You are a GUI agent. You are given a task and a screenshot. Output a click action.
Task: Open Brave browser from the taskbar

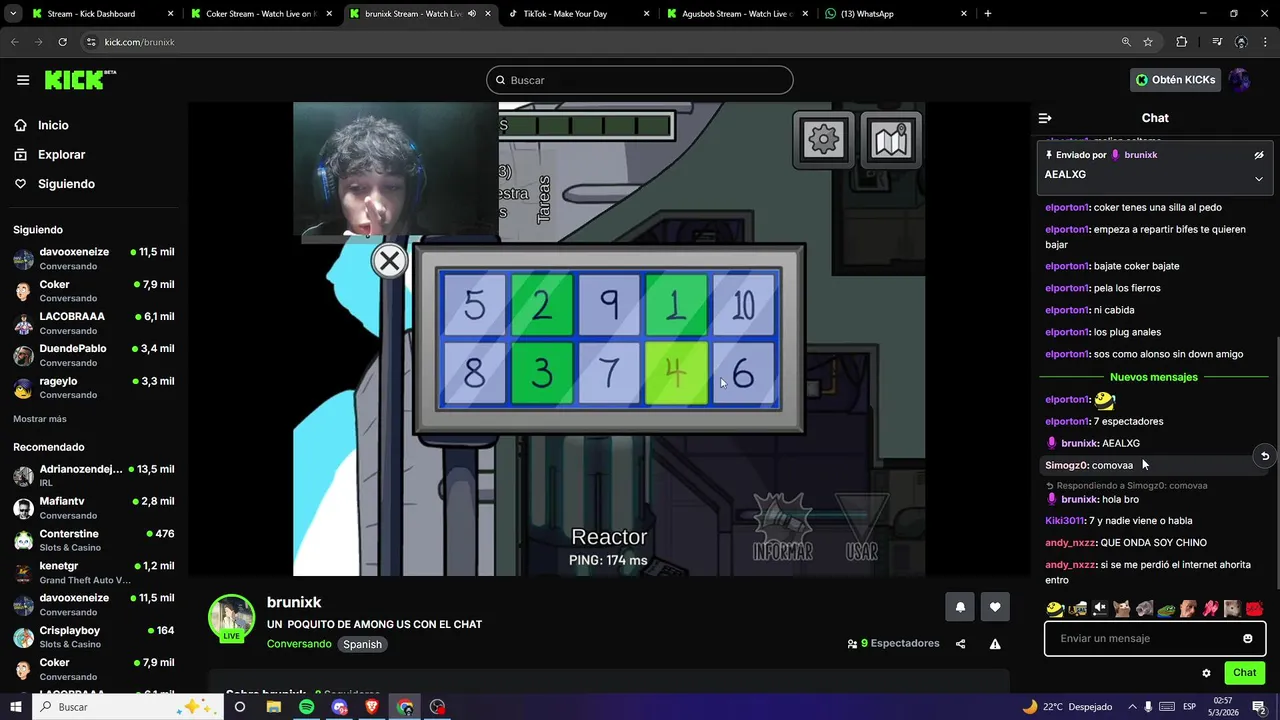pos(372,707)
